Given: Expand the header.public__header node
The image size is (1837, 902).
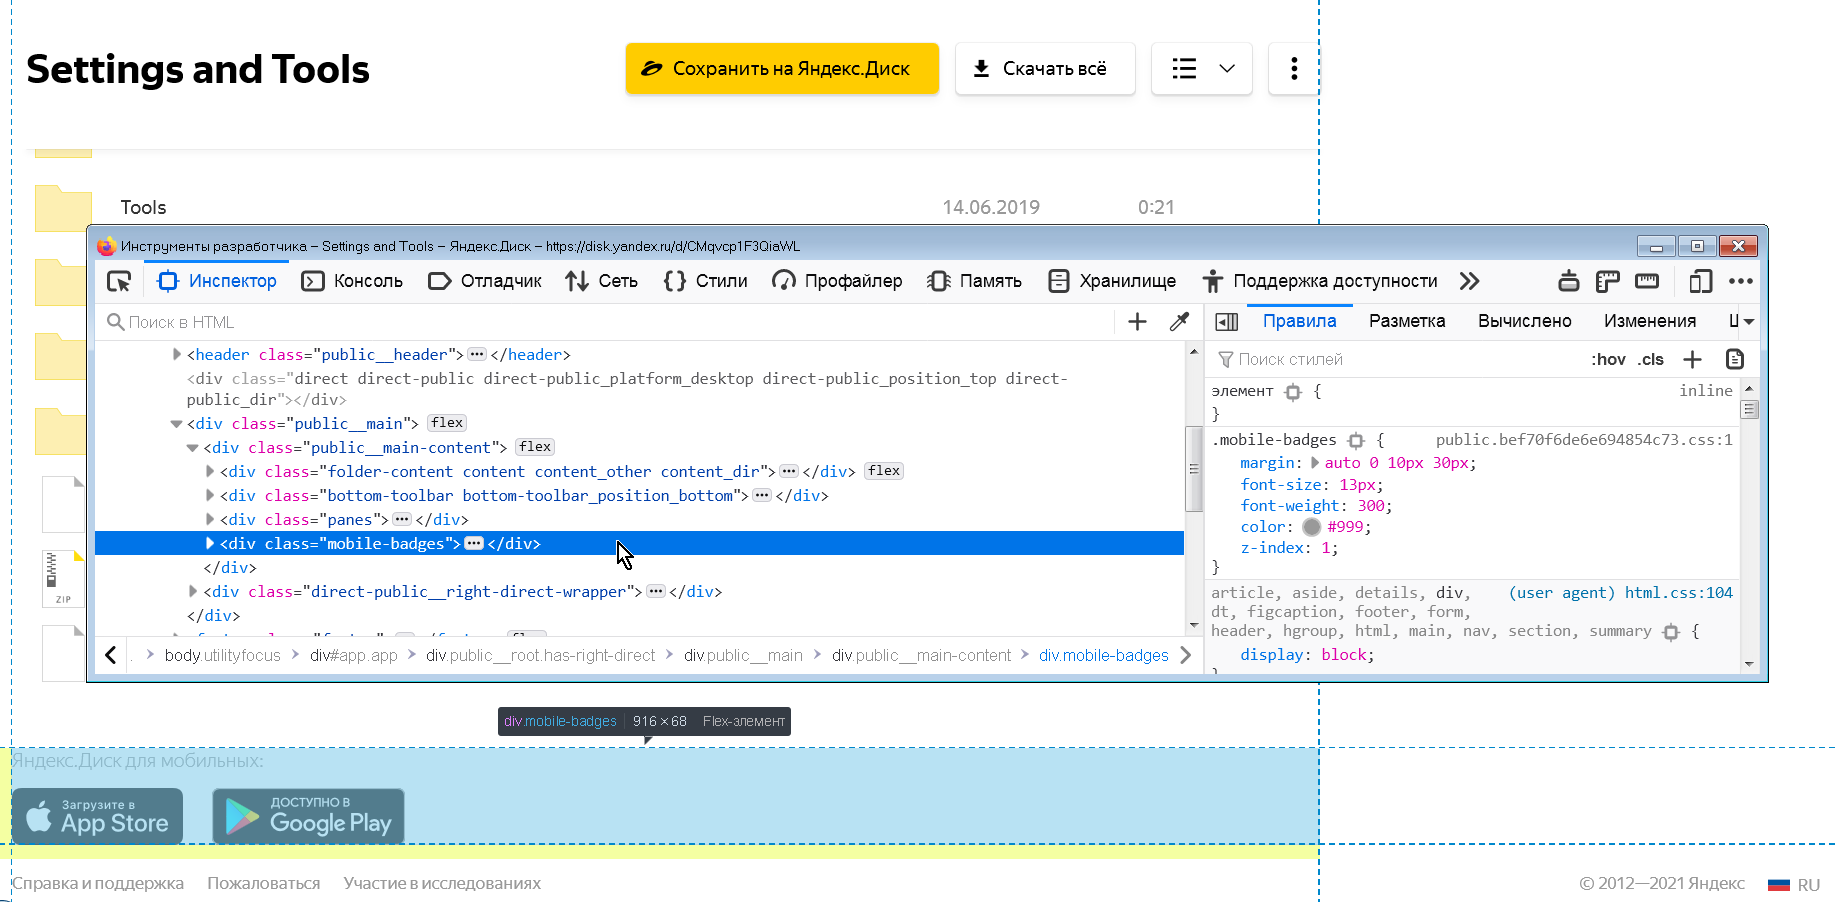Looking at the screenshot, I should [175, 354].
